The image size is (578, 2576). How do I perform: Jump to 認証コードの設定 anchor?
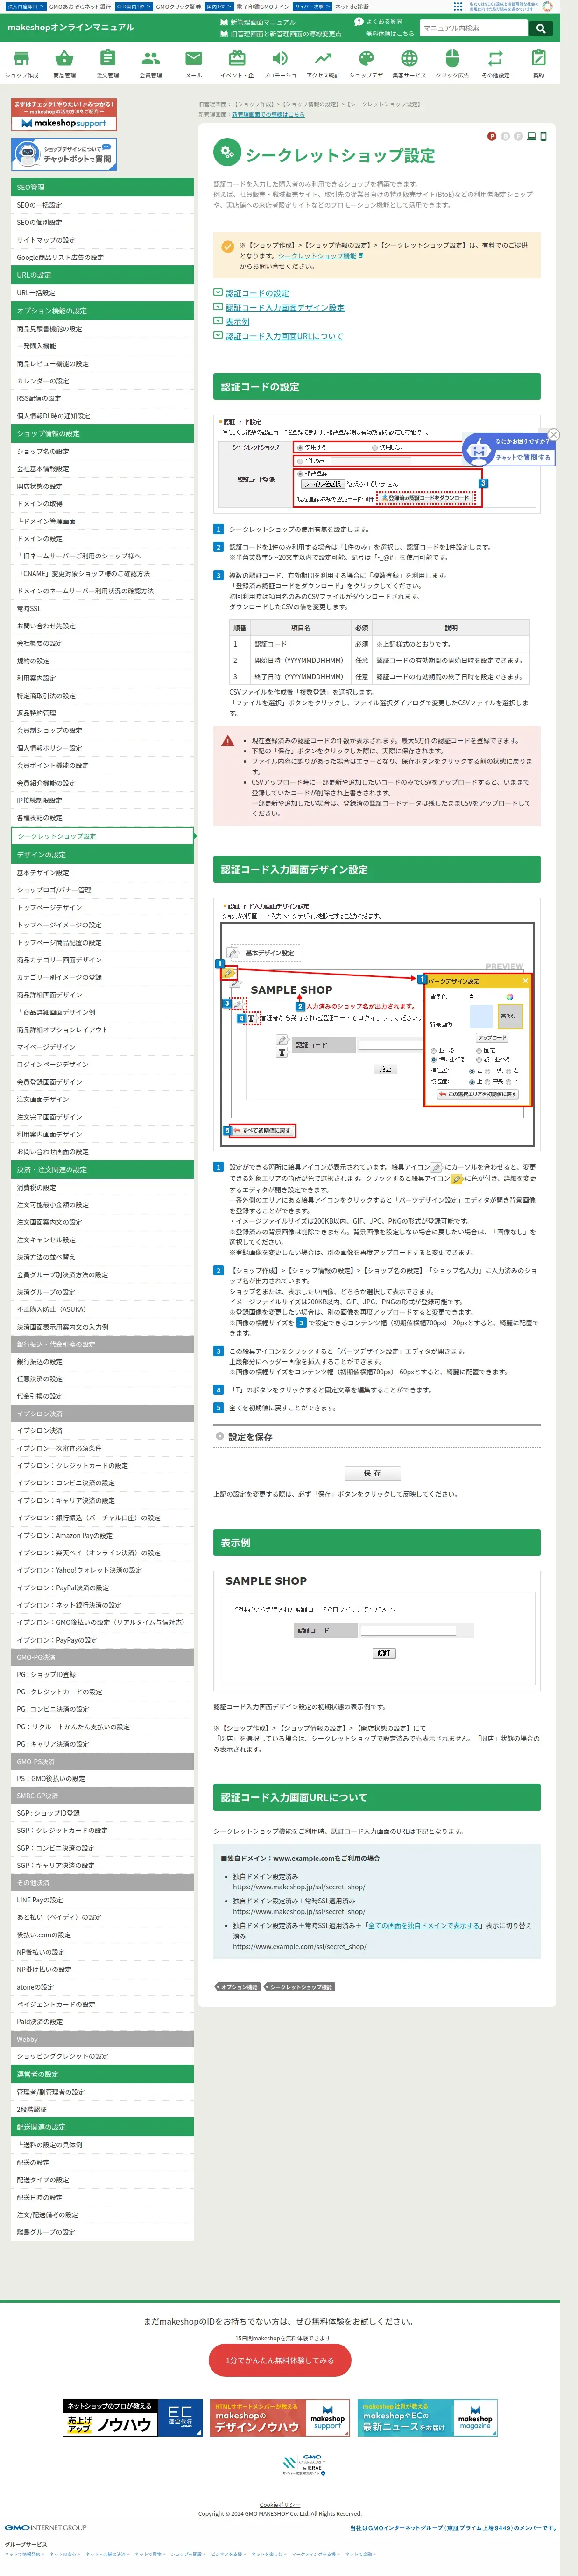point(257,293)
